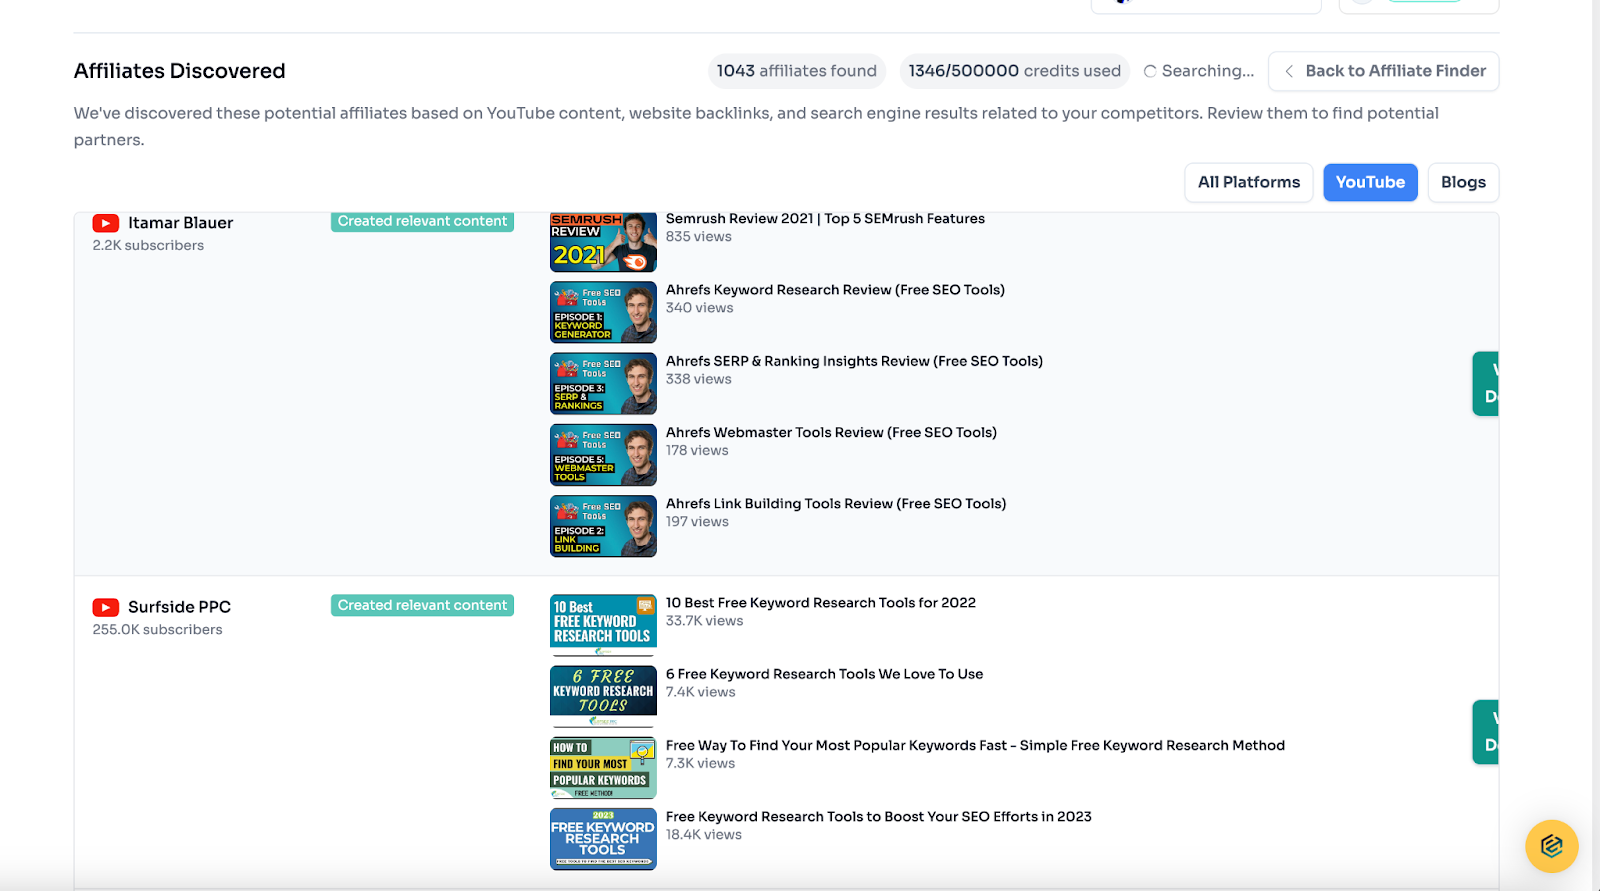This screenshot has height=891, width=1600.
Task: Click 338 views text
Action: (x=699, y=379)
